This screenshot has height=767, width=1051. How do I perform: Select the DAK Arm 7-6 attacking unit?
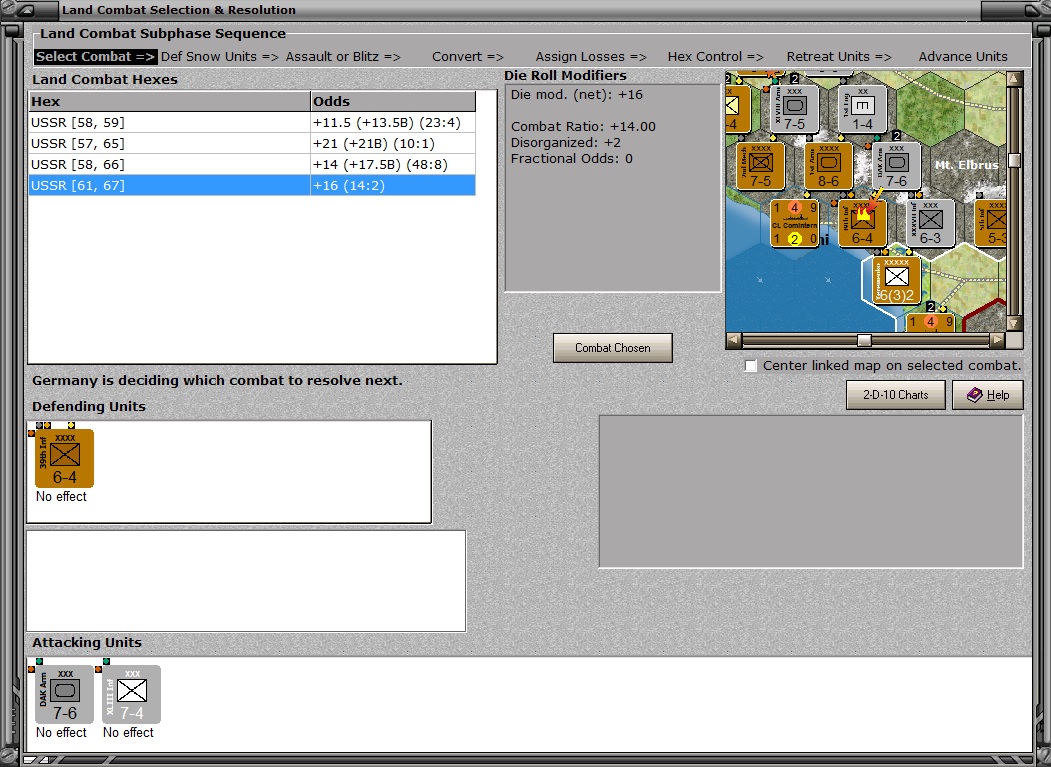64,694
